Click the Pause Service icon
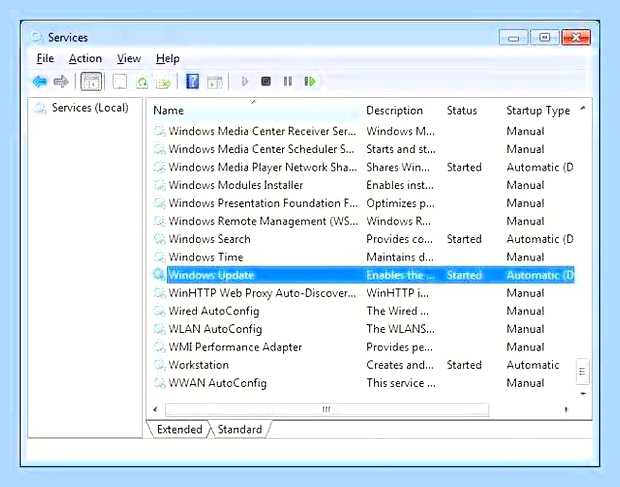The image size is (620, 487). pos(288,81)
